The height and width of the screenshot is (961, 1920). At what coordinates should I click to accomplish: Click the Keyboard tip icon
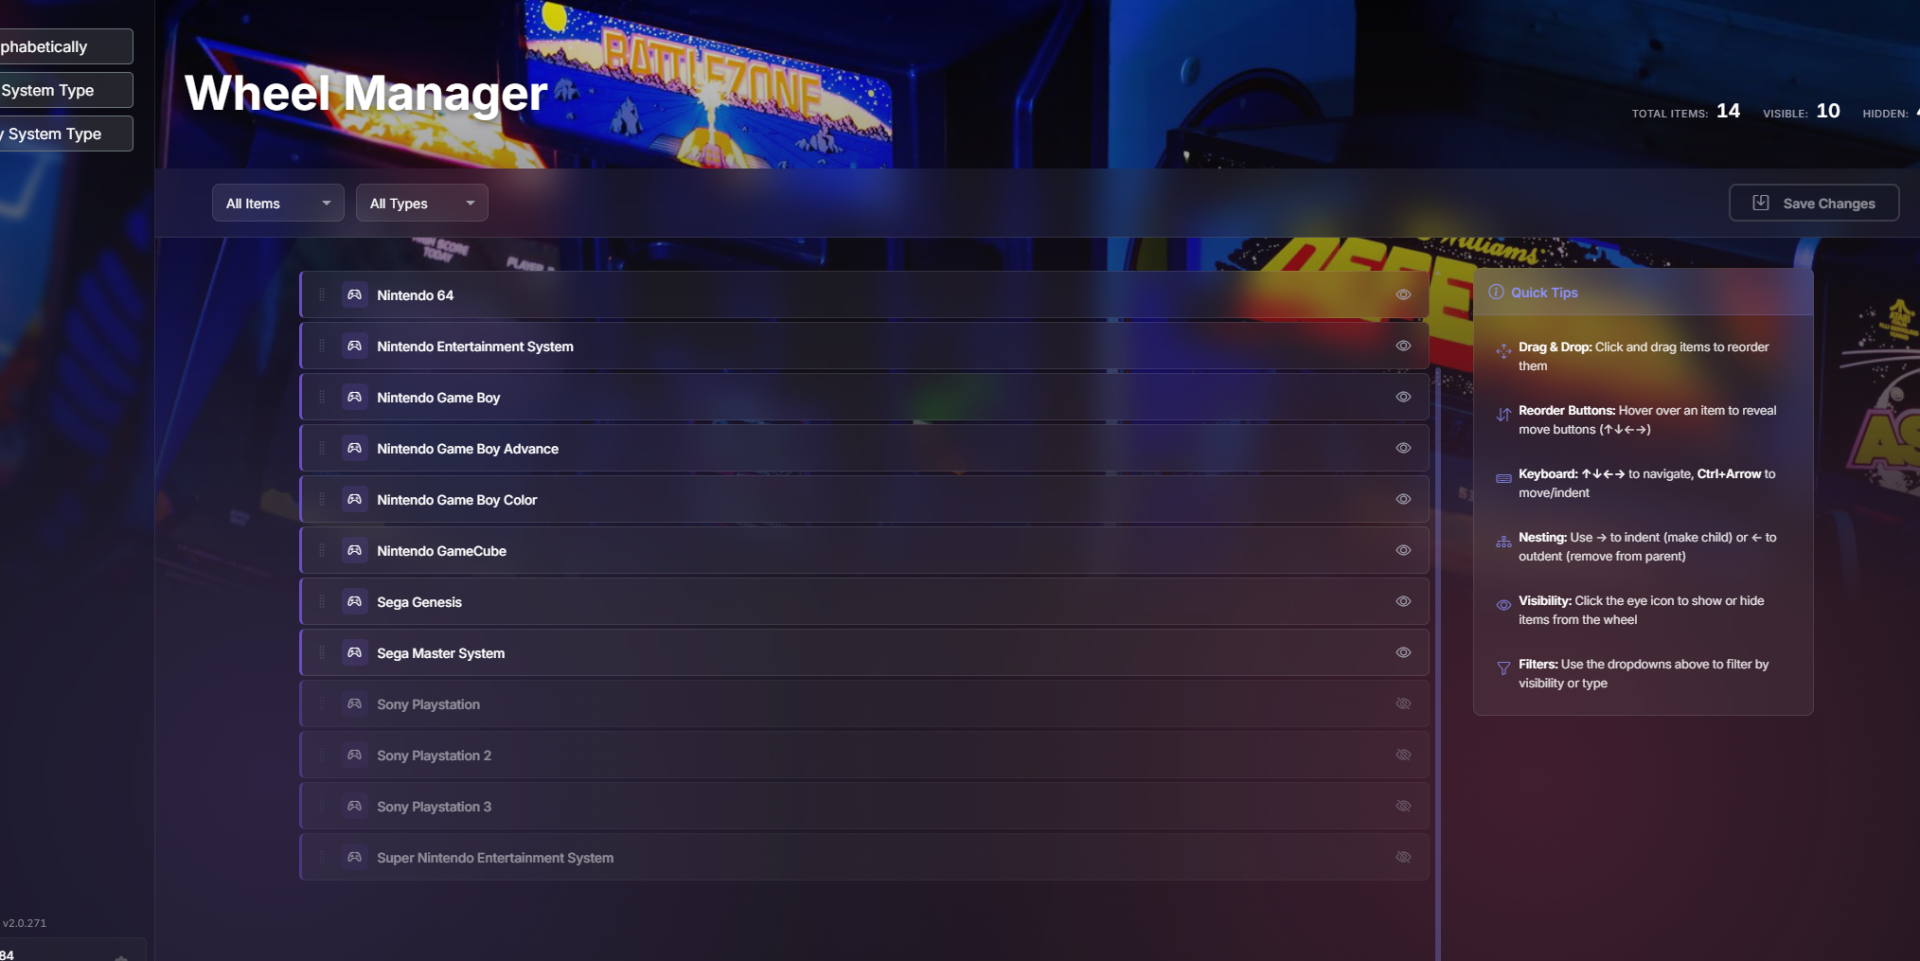coord(1503,478)
